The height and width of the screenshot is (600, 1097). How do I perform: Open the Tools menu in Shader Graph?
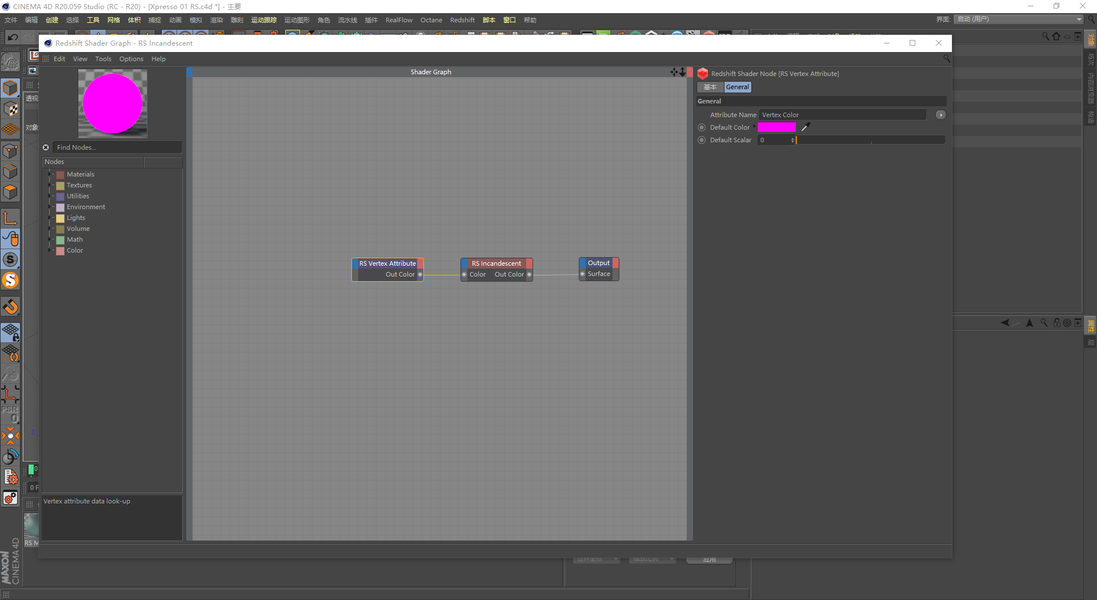(104, 59)
